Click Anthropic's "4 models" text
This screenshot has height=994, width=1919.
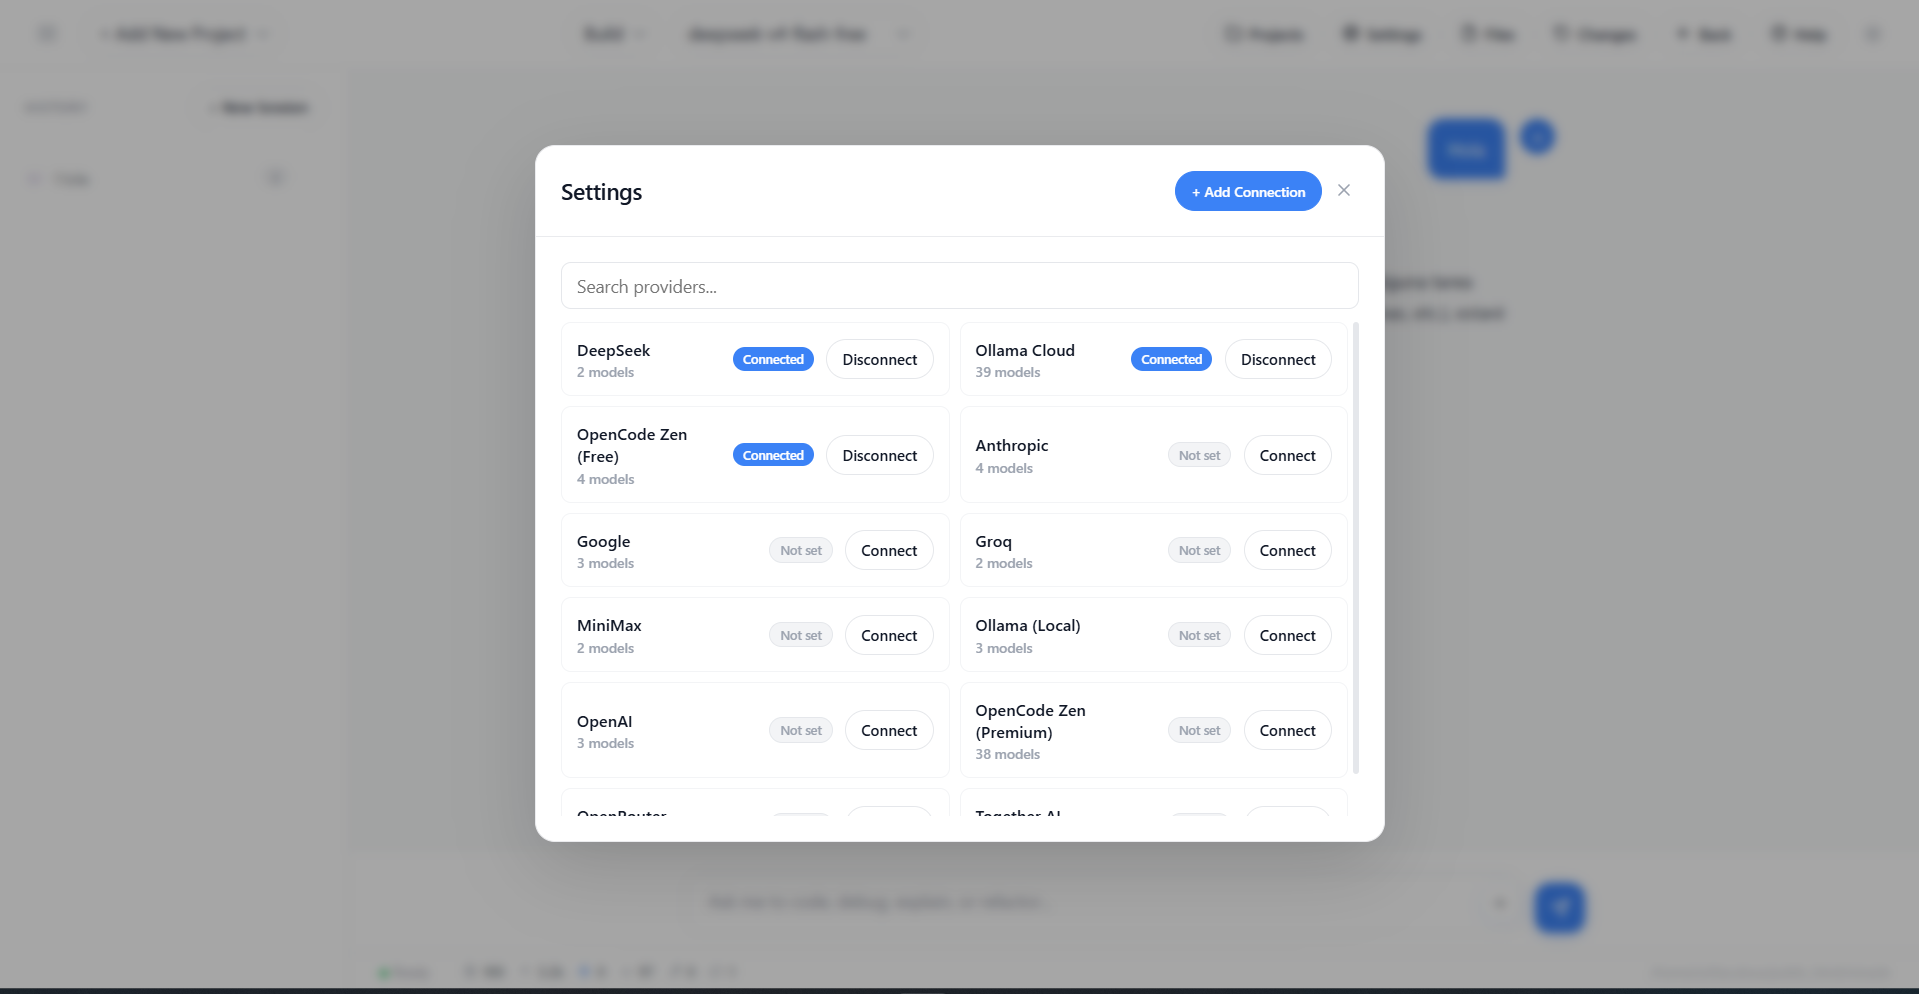[1004, 468]
